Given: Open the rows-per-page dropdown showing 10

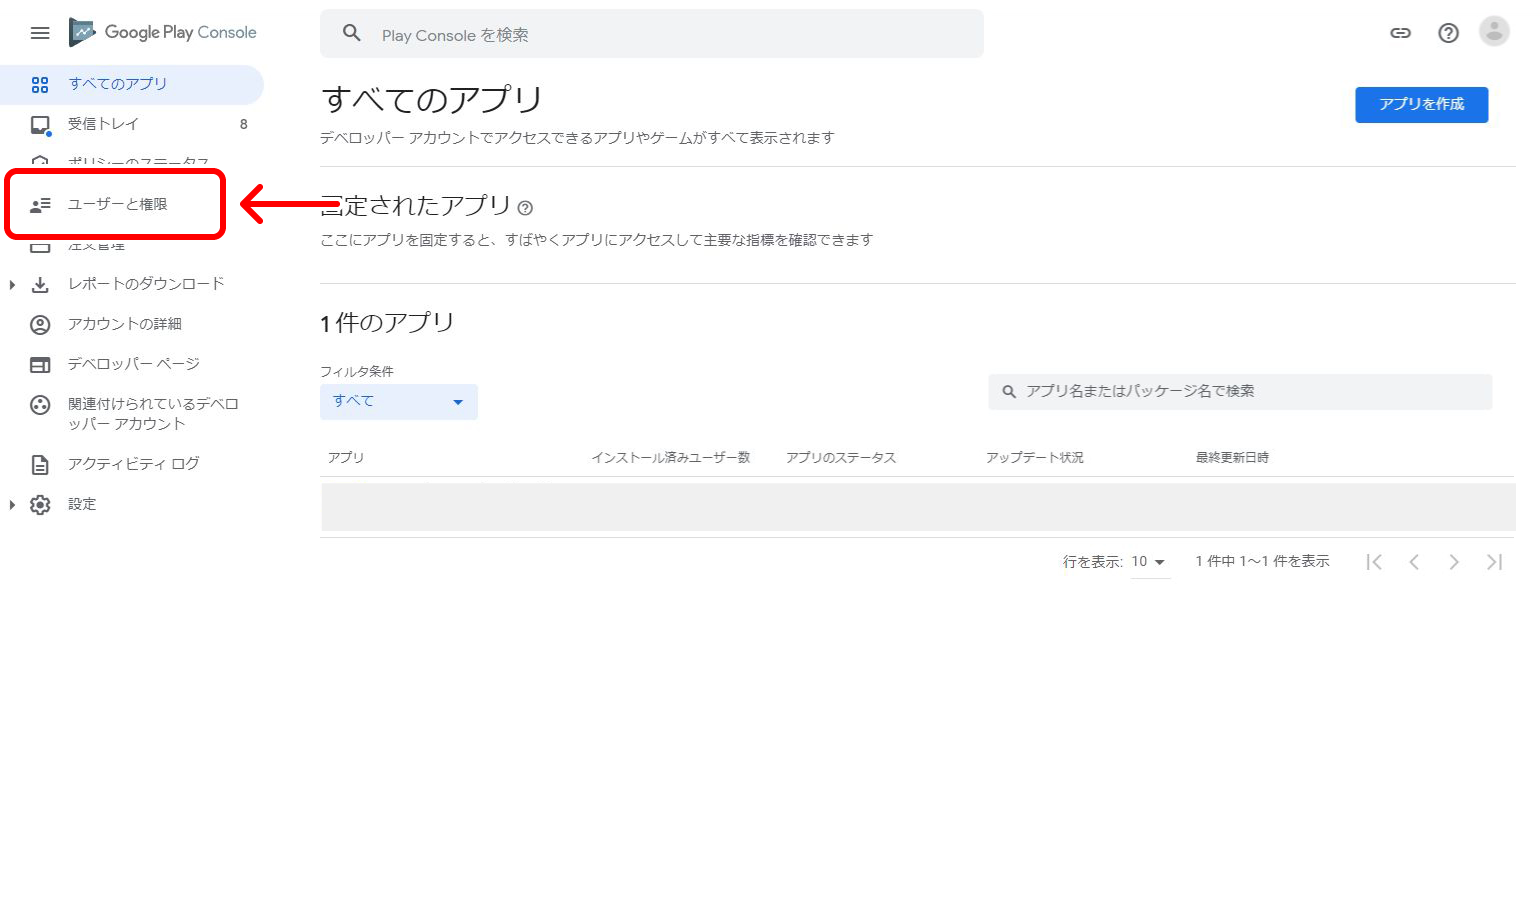Looking at the screenshot, I should (1149, 562).
